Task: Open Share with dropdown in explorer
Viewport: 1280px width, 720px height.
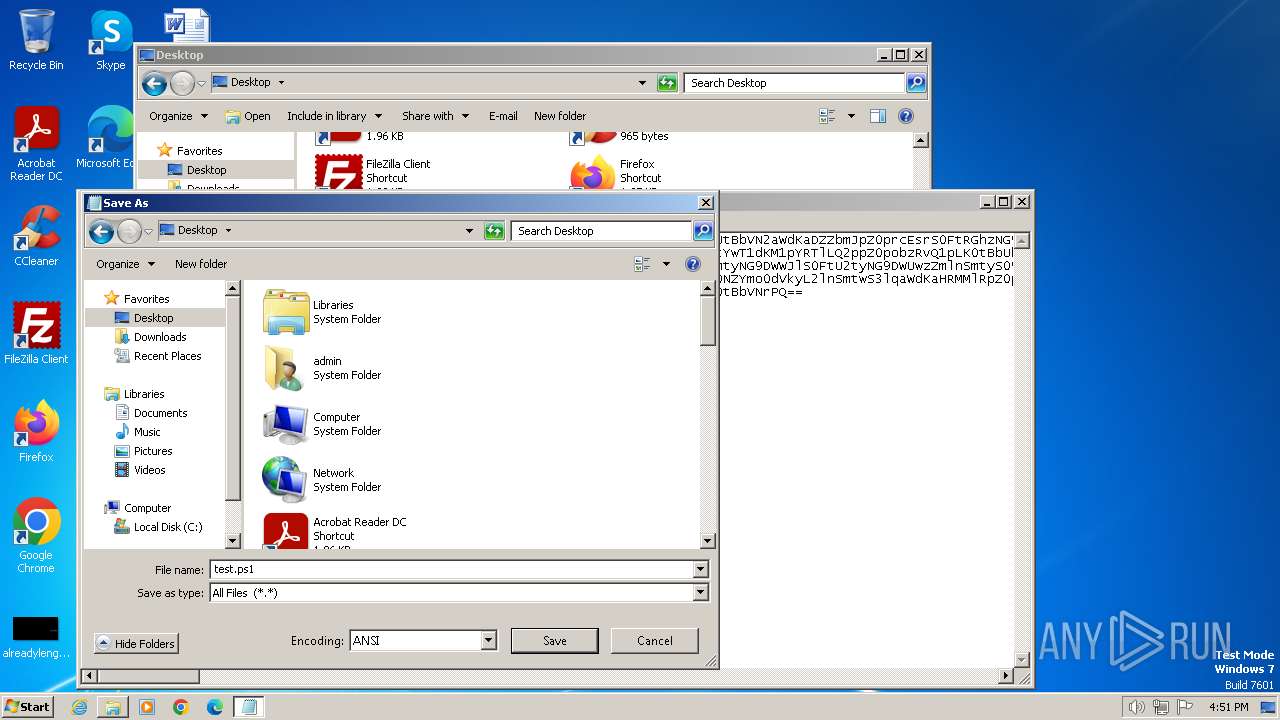Action: click(x=435, y=116)
